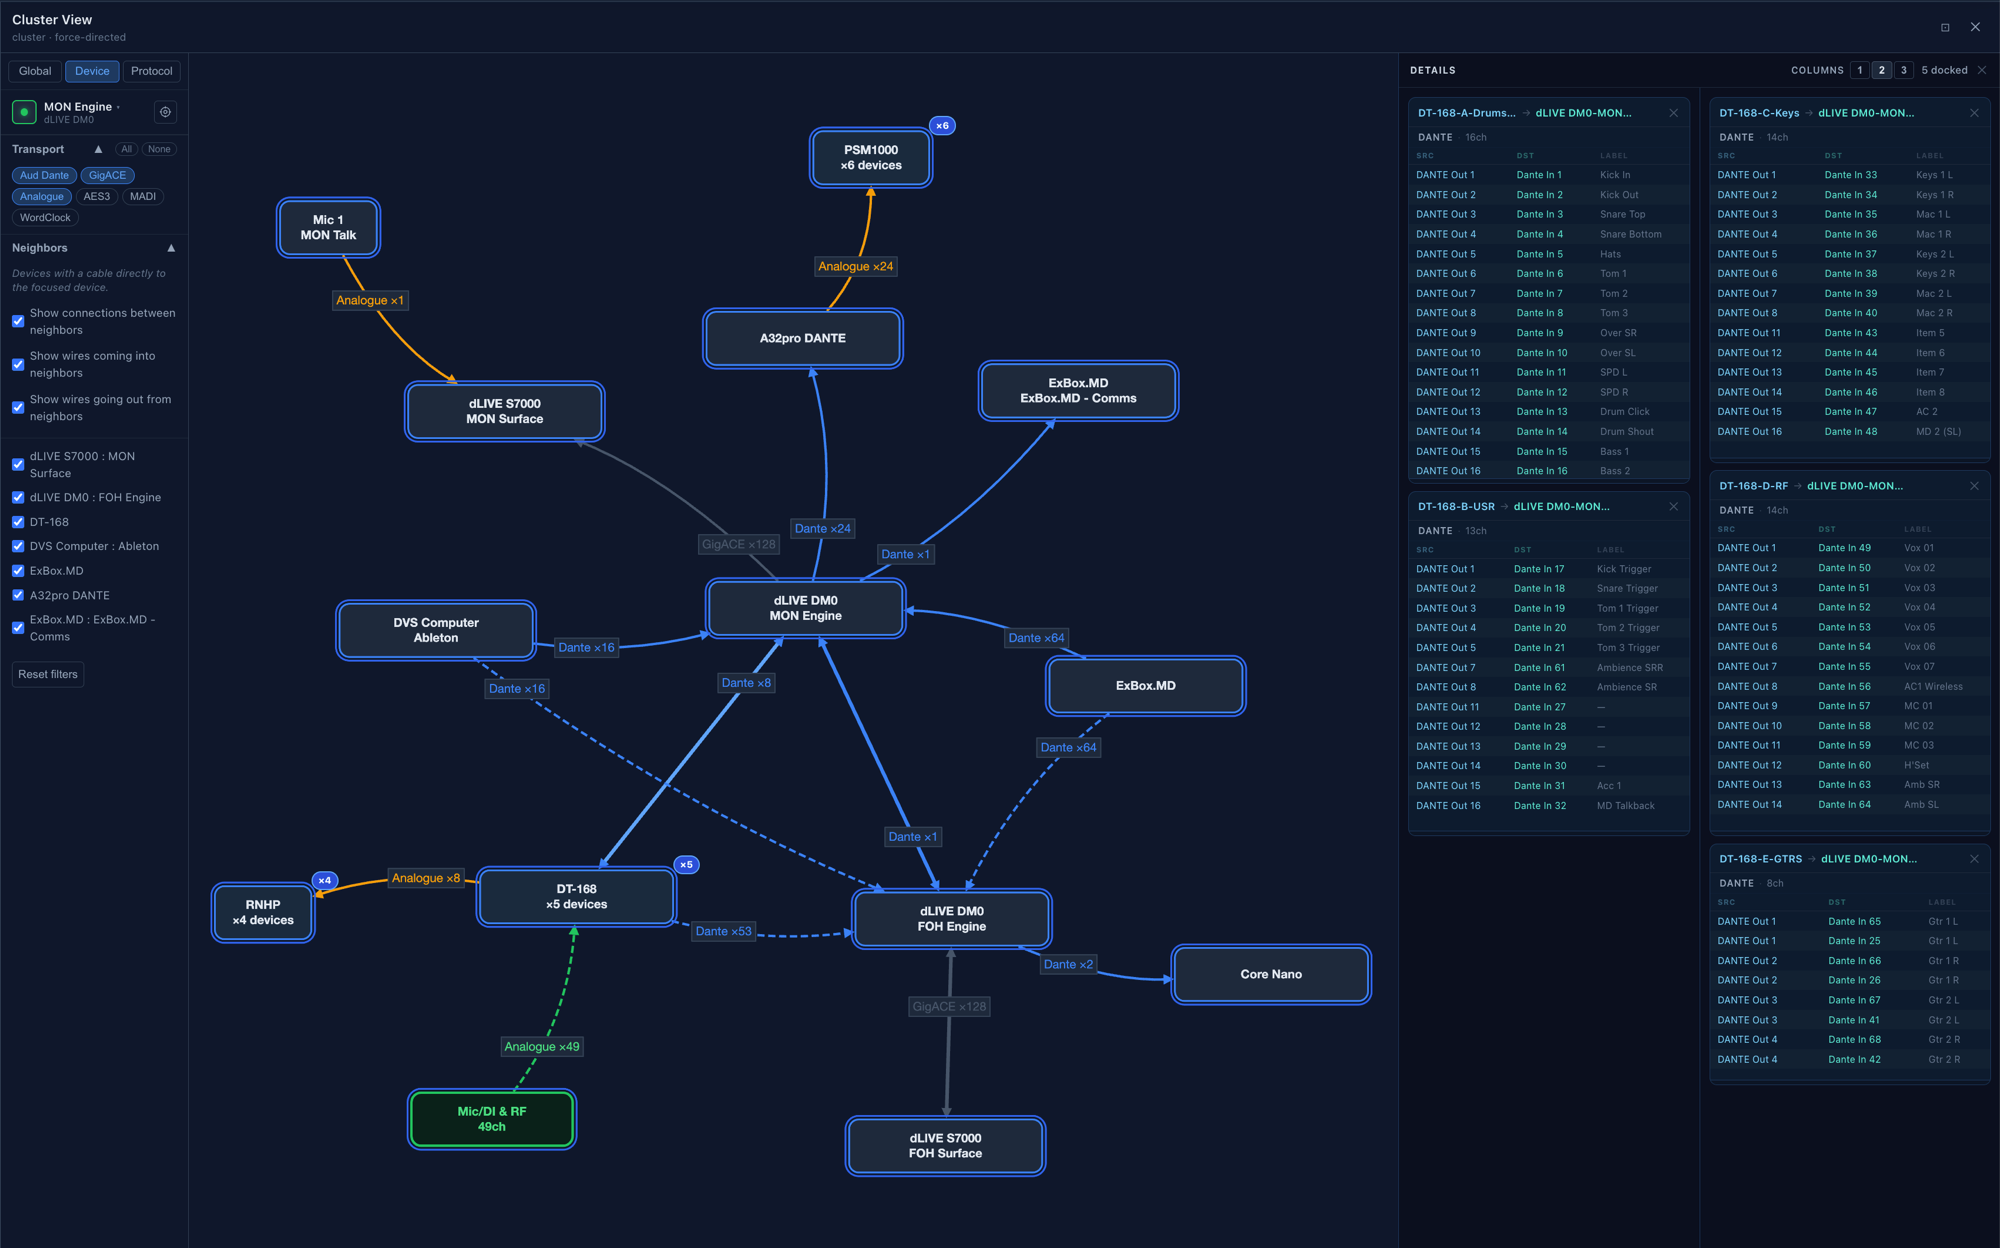Click the Analogue x24 edge label

[855, 267]
